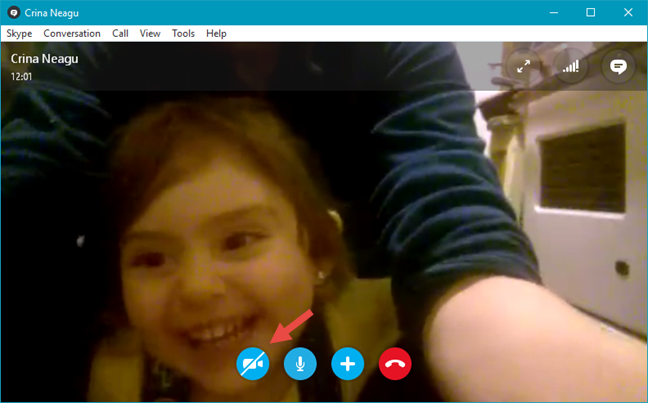Click the Skype logo in title bar
Image resolution: width=648 pixels, height=403 pixels.
coord(12,12)
